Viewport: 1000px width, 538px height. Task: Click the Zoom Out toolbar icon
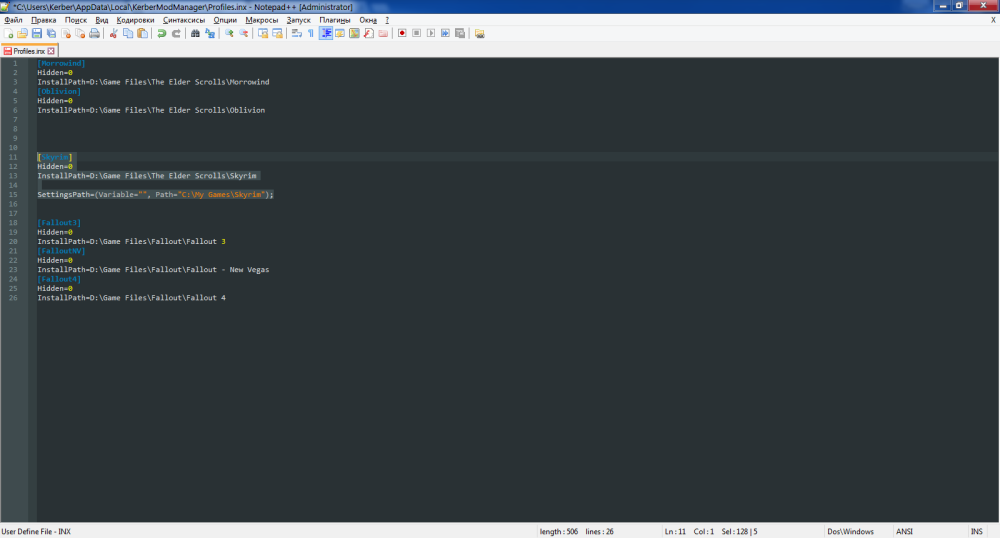[244, 33]
